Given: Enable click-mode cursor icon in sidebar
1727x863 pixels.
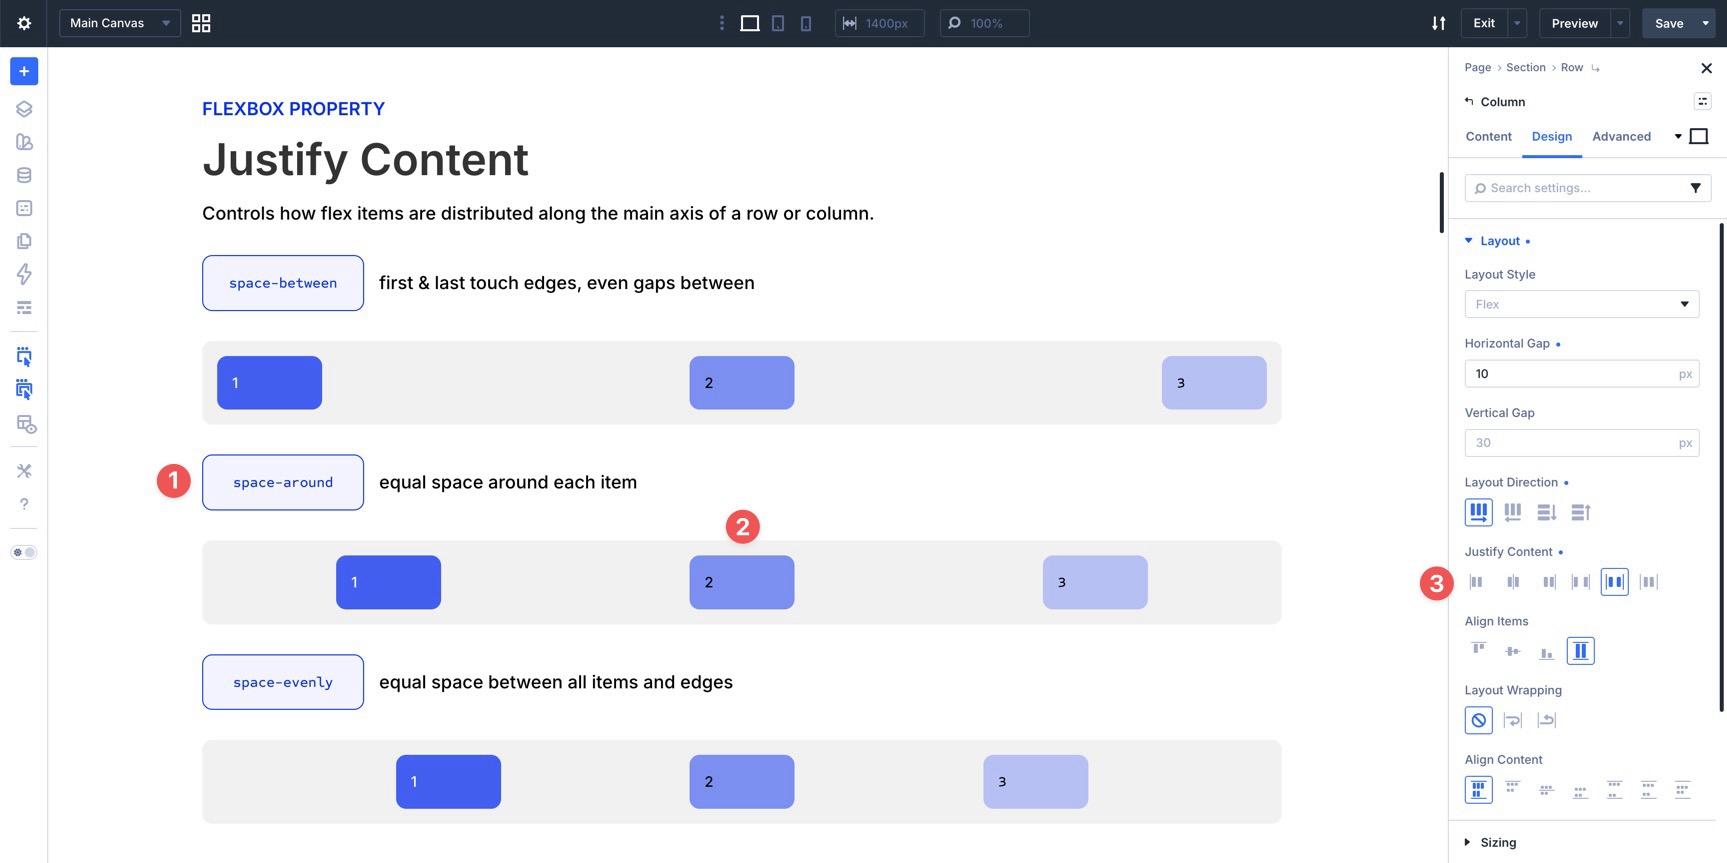Looking at the screenshot, I should coord(24,357).
